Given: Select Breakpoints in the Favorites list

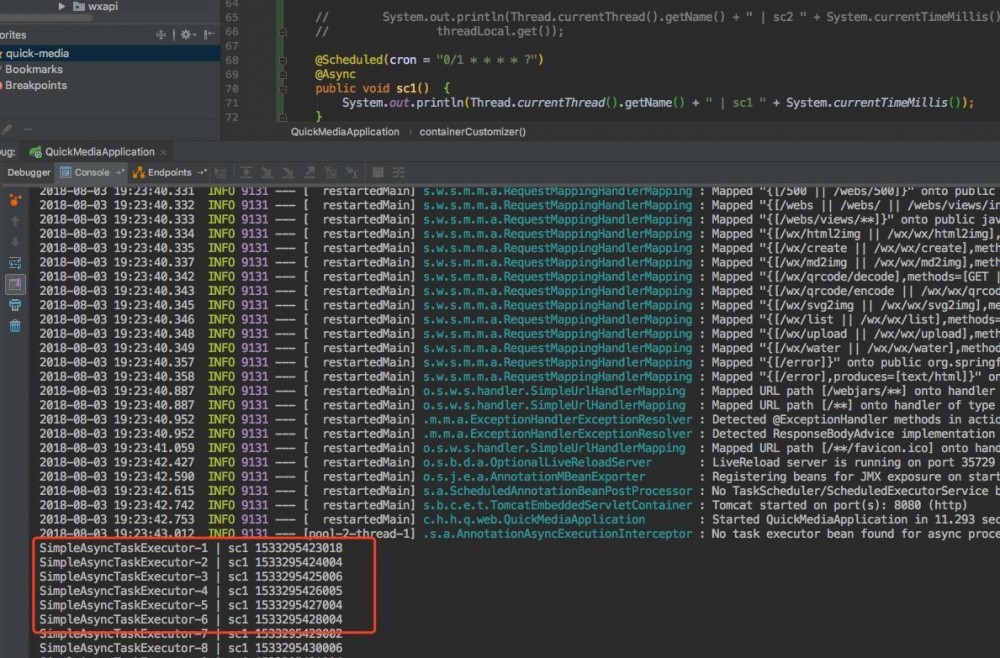Looking at the screenshot, I should 36,85.
